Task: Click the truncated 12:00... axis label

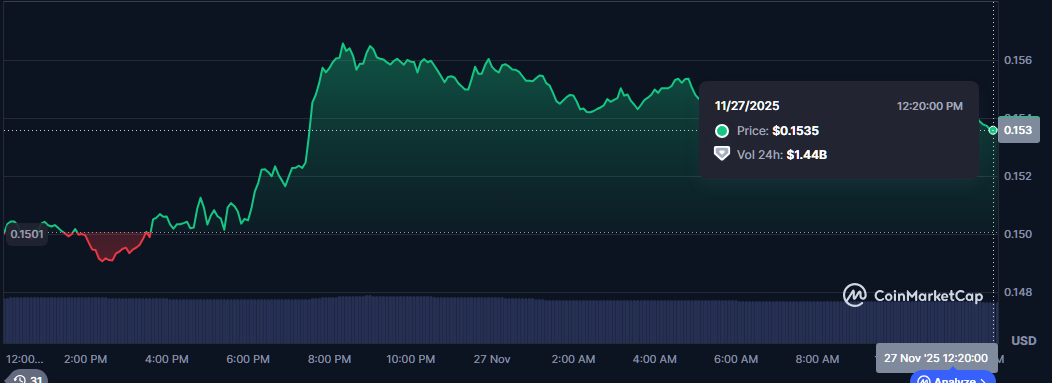Action: tap(25, 359)
